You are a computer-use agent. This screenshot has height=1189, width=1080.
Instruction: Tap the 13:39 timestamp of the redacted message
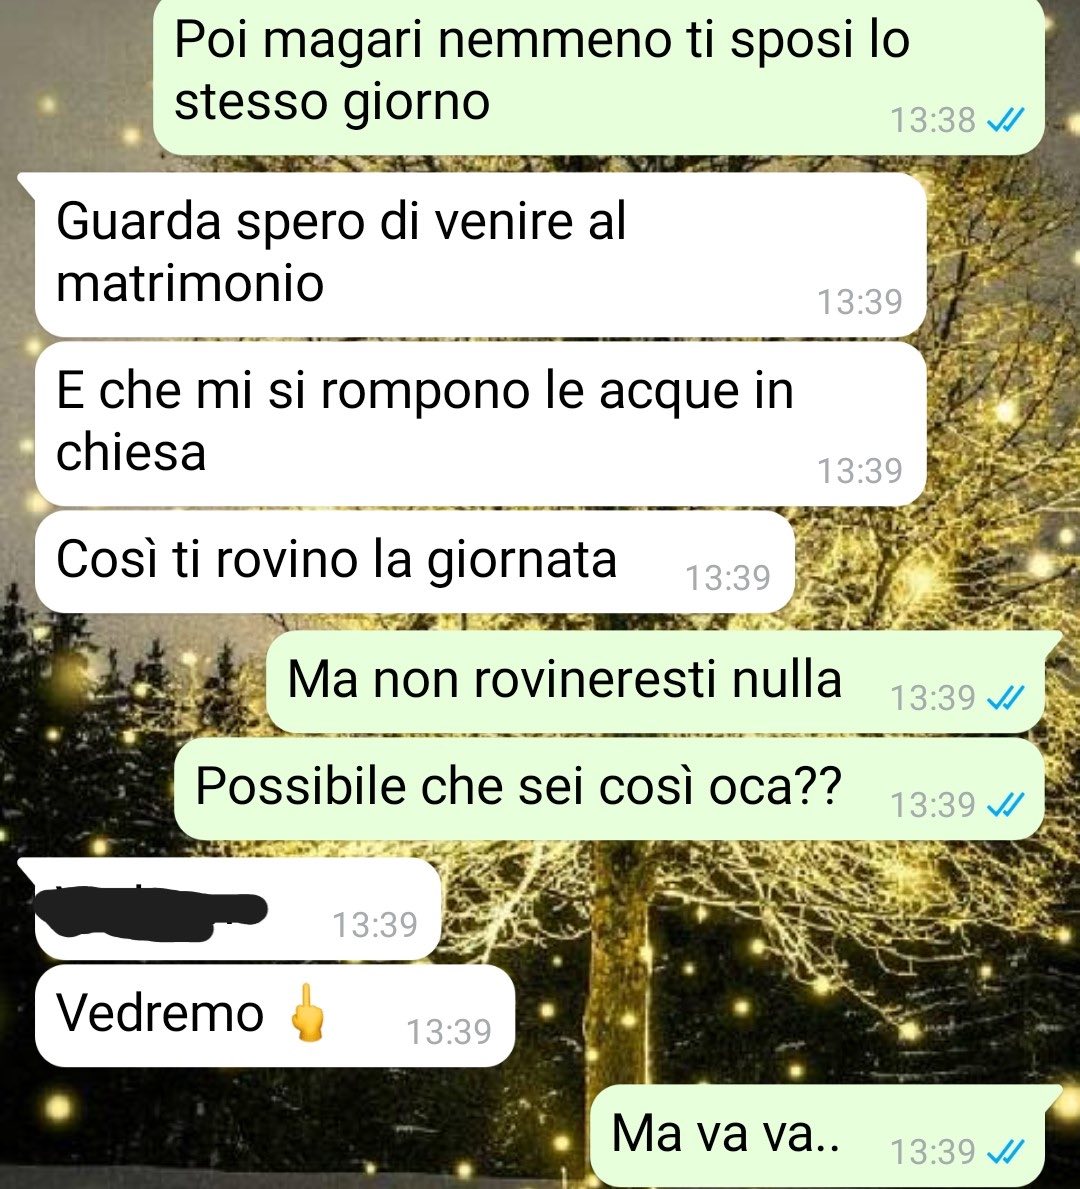pos(375,924)
